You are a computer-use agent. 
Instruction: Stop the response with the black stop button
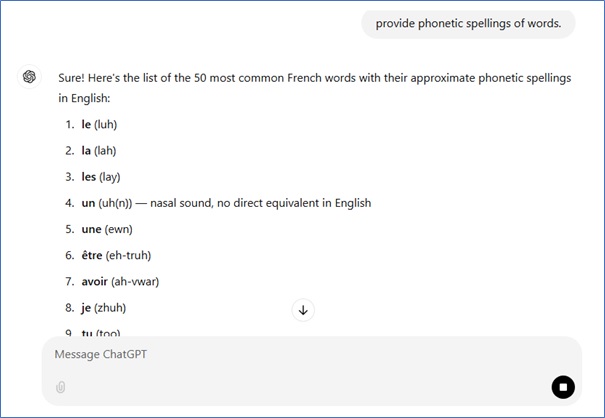(x=563, y=387)
